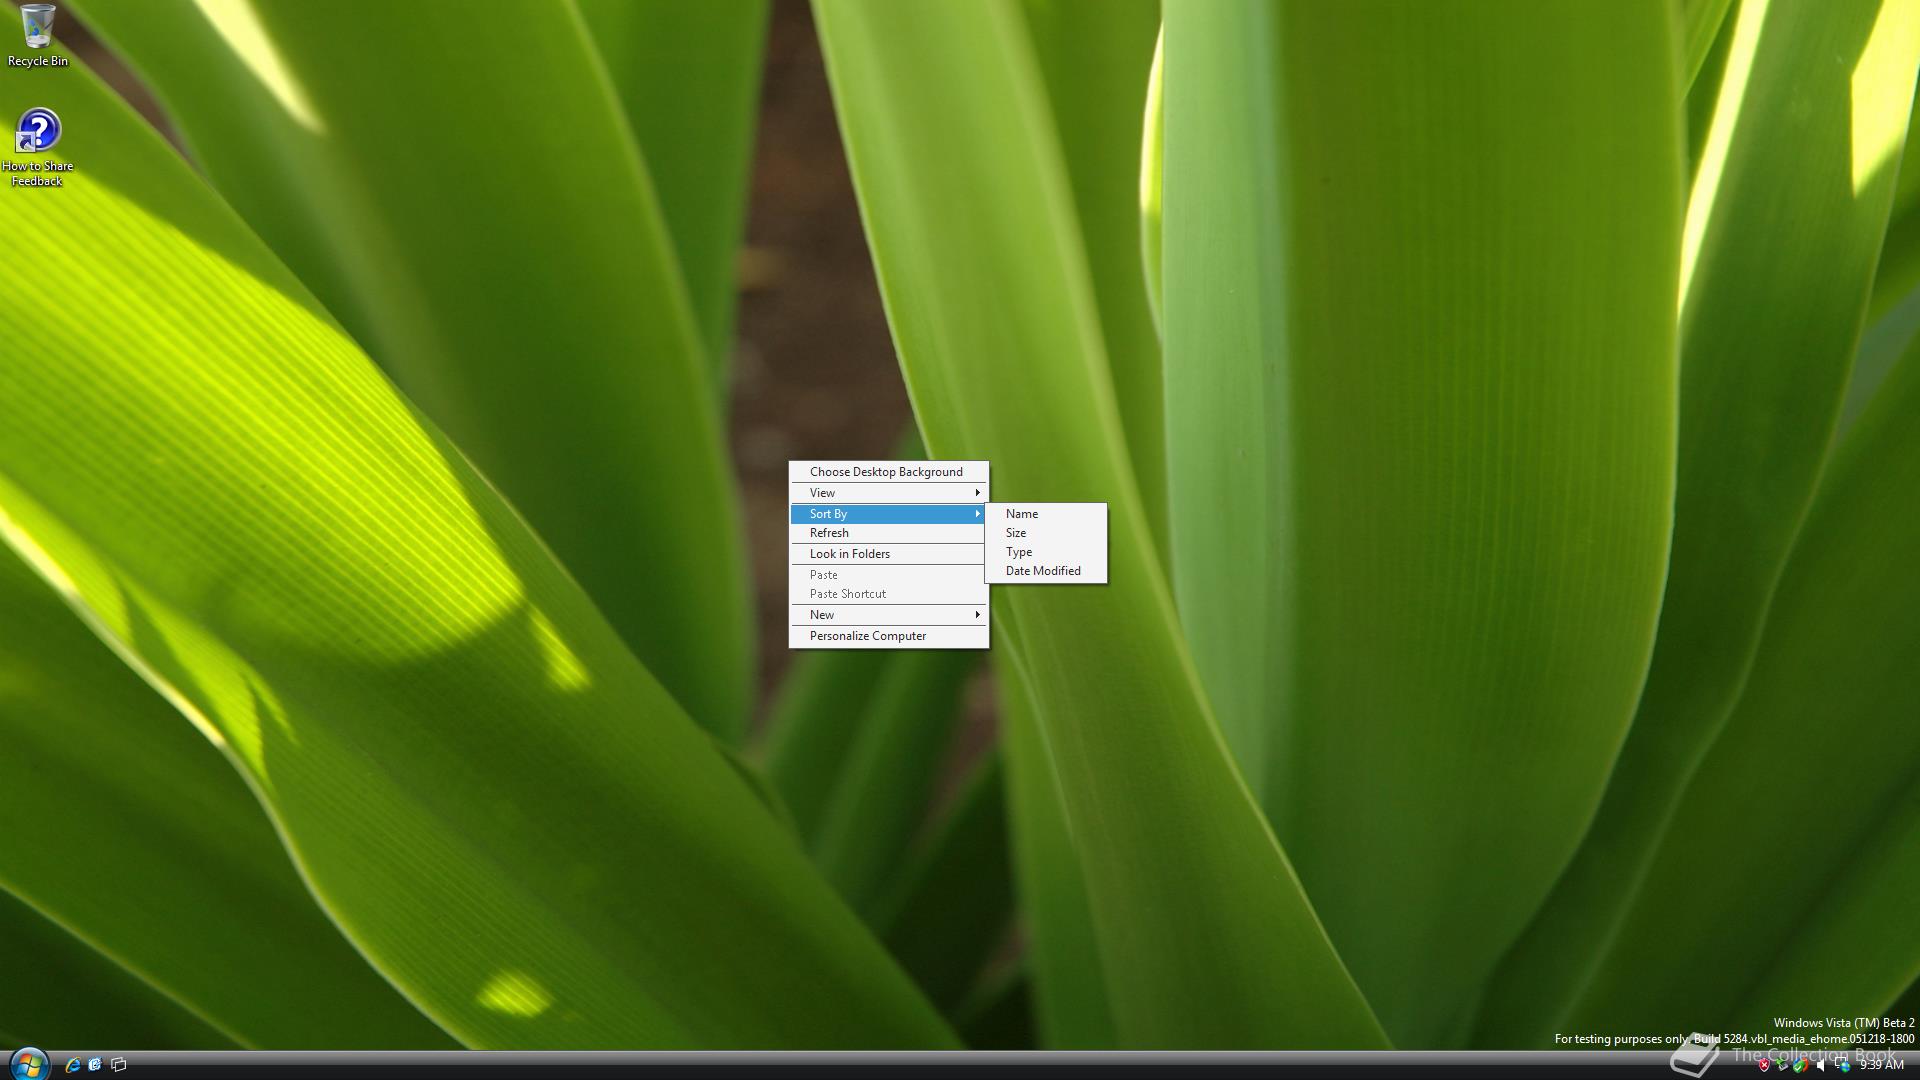Click the window switcher Quick Launch icon

click(x=119, y=1065)
